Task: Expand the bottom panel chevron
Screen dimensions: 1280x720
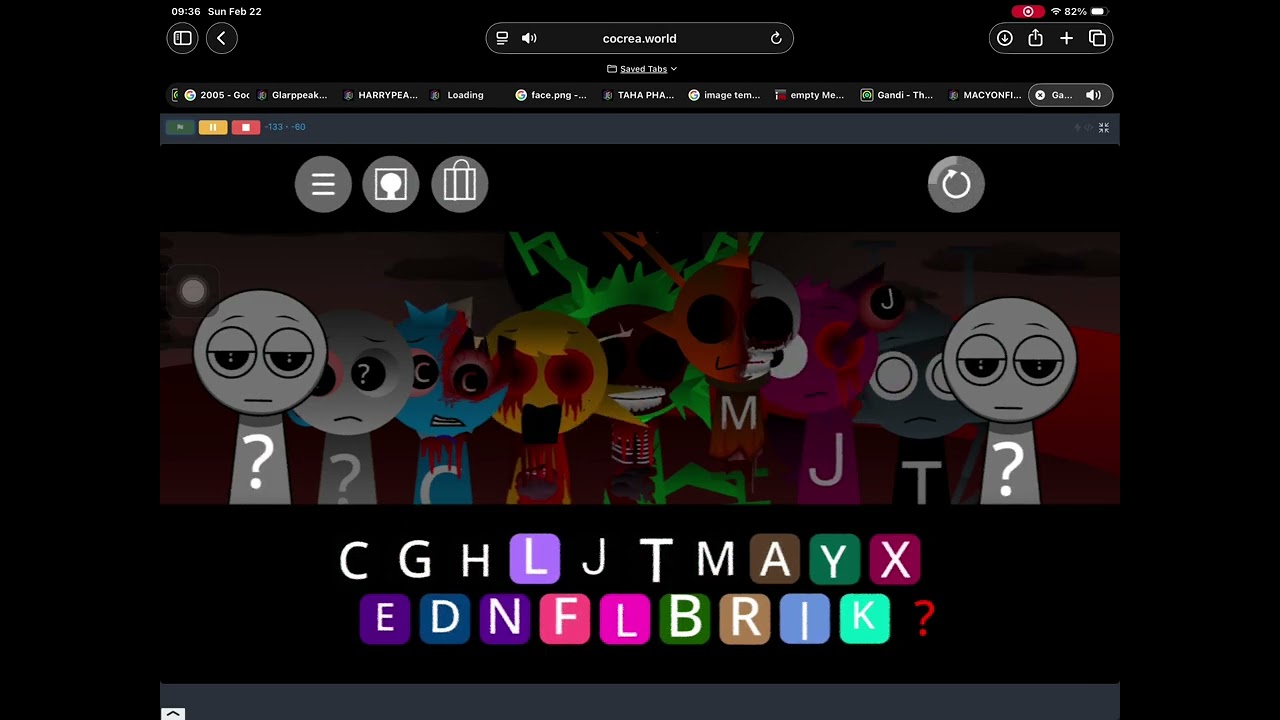Action: pos(173,713)
